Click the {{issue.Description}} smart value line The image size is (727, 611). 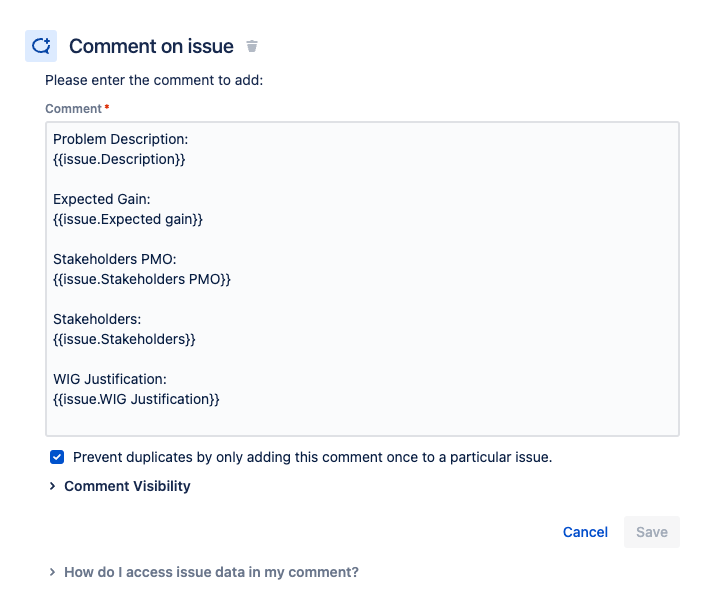pyautogui.click(x=119, y=159)
